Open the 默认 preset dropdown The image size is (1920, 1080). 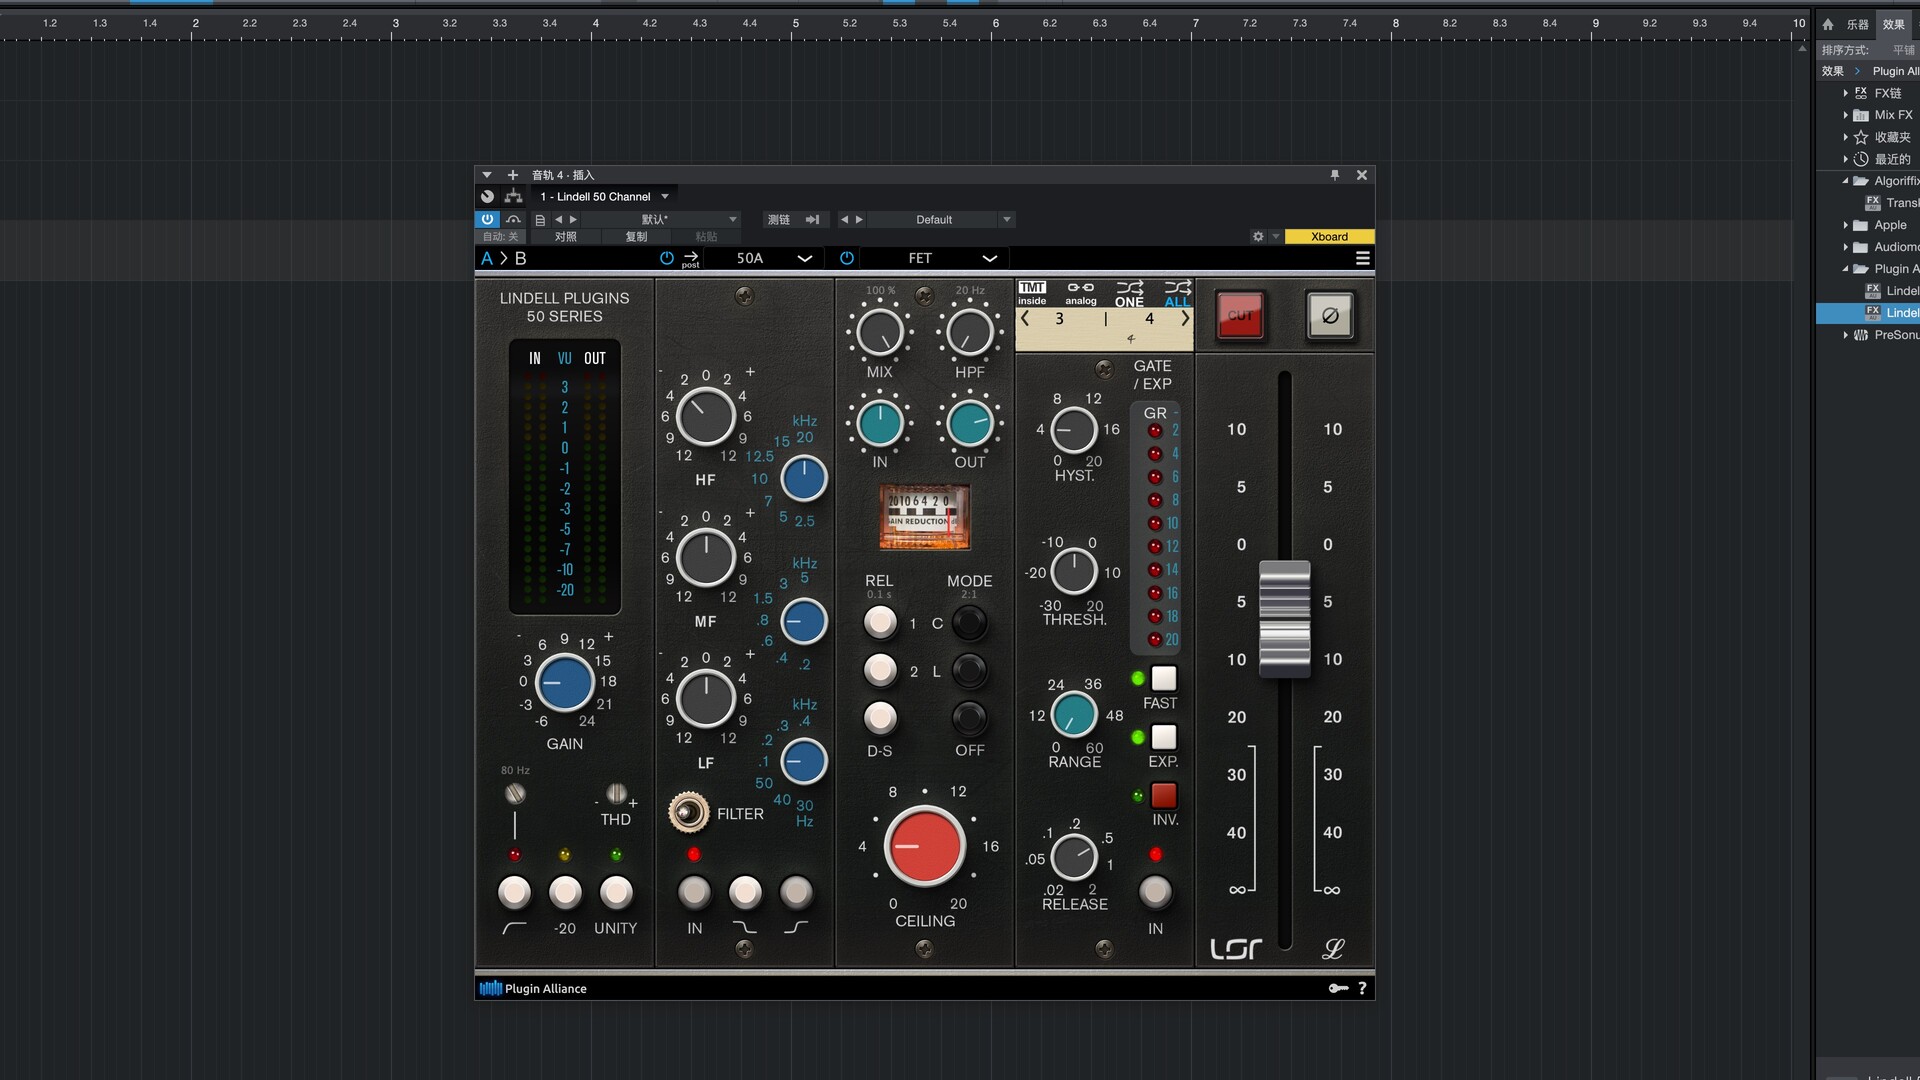(660, 219)
